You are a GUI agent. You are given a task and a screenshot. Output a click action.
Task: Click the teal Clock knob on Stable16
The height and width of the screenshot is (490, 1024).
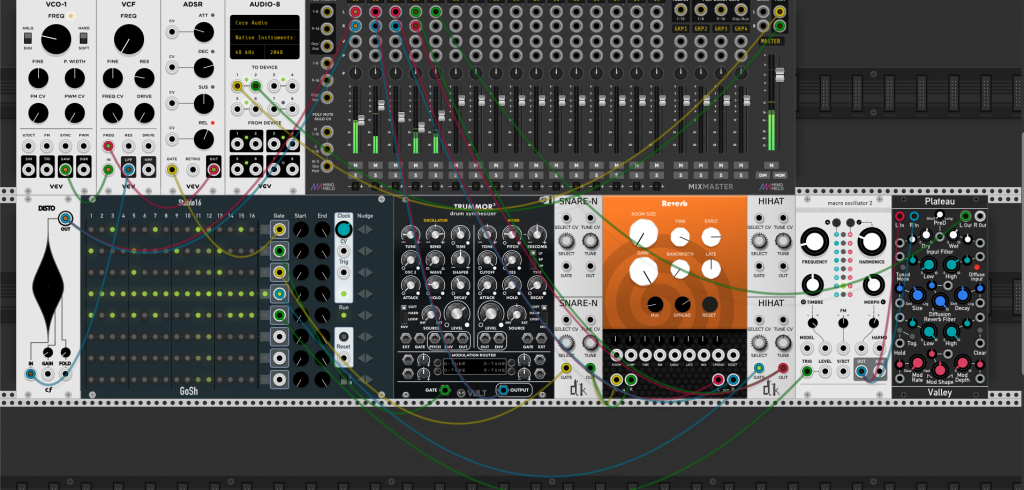click(x=344, y=229)
